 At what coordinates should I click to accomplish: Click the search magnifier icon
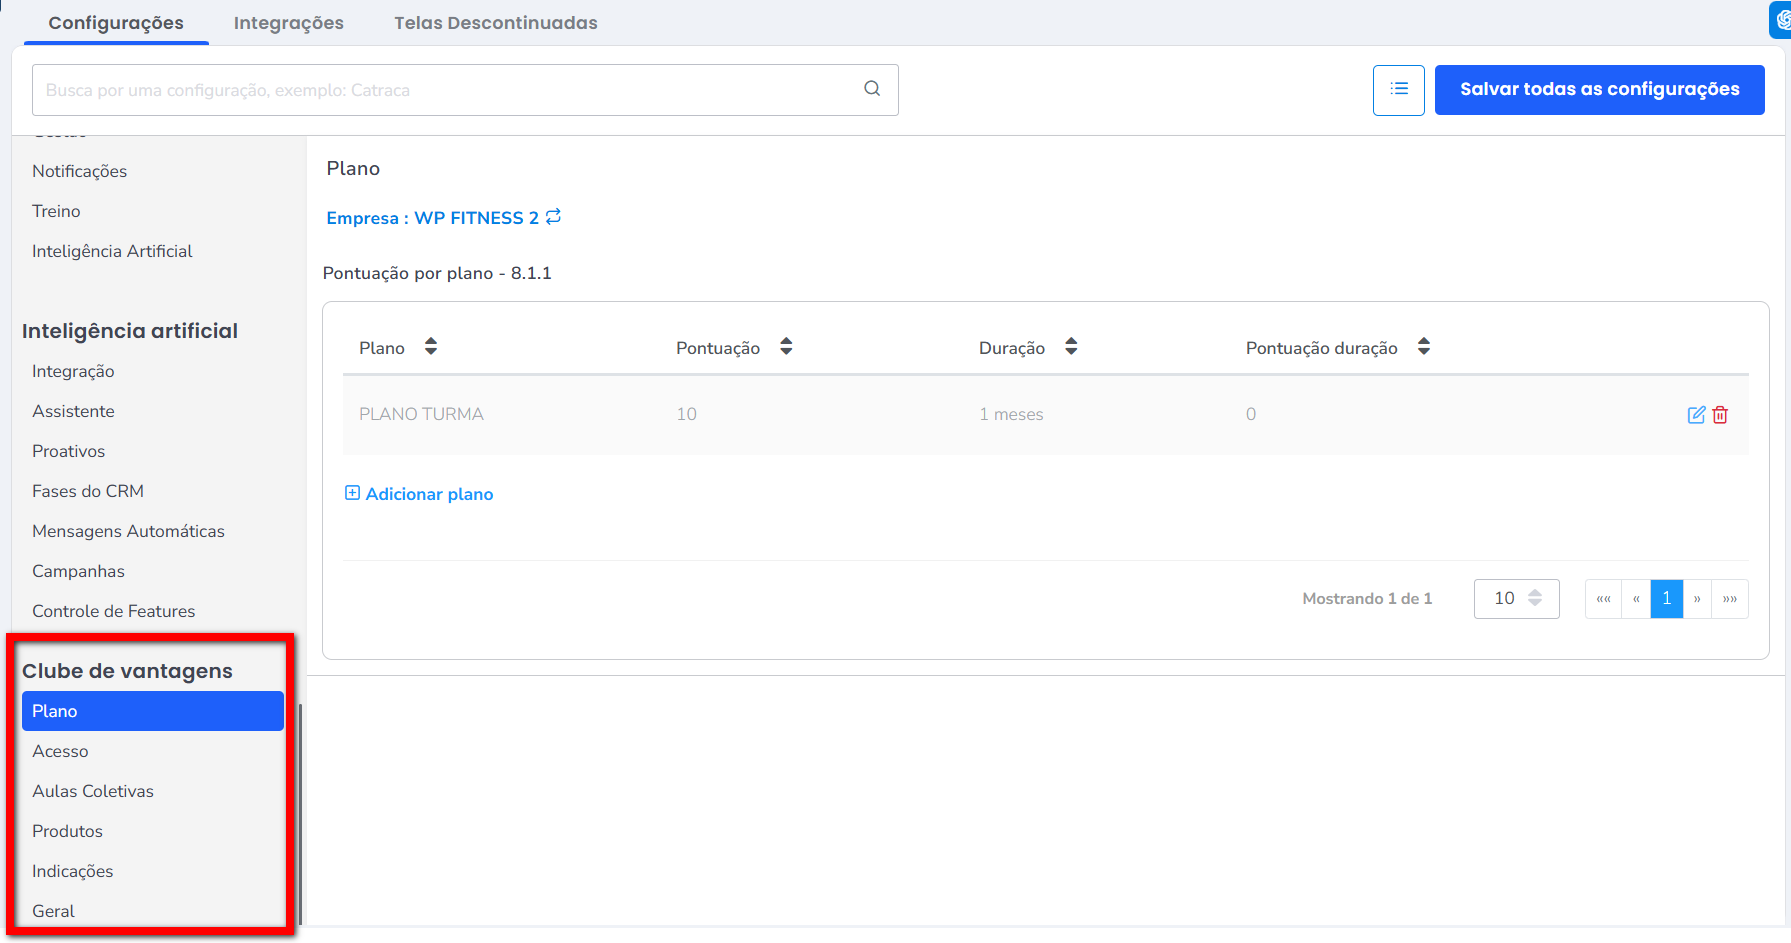point(872,89)
